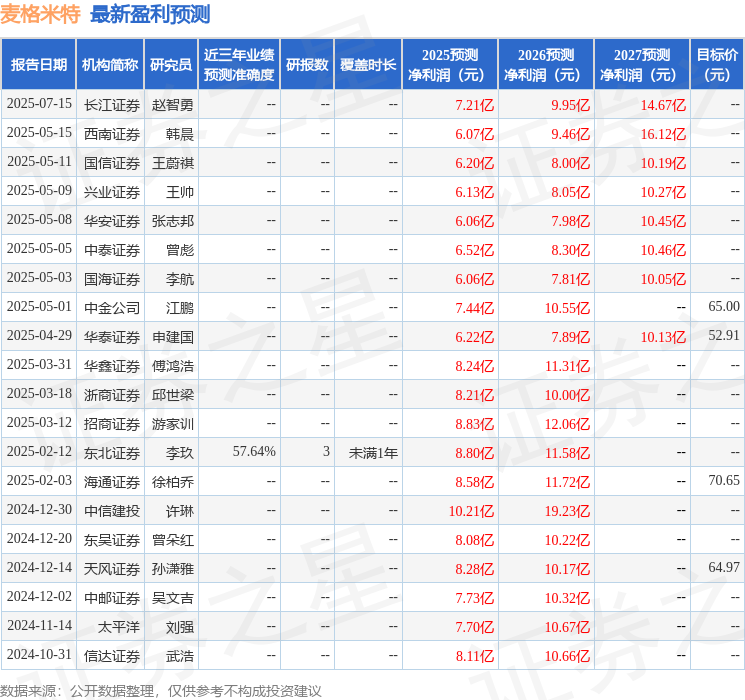Image resolution: width=745 pixels, height=700 pixels.
Task: Click institution 中信建投
Action: point(112,511)
